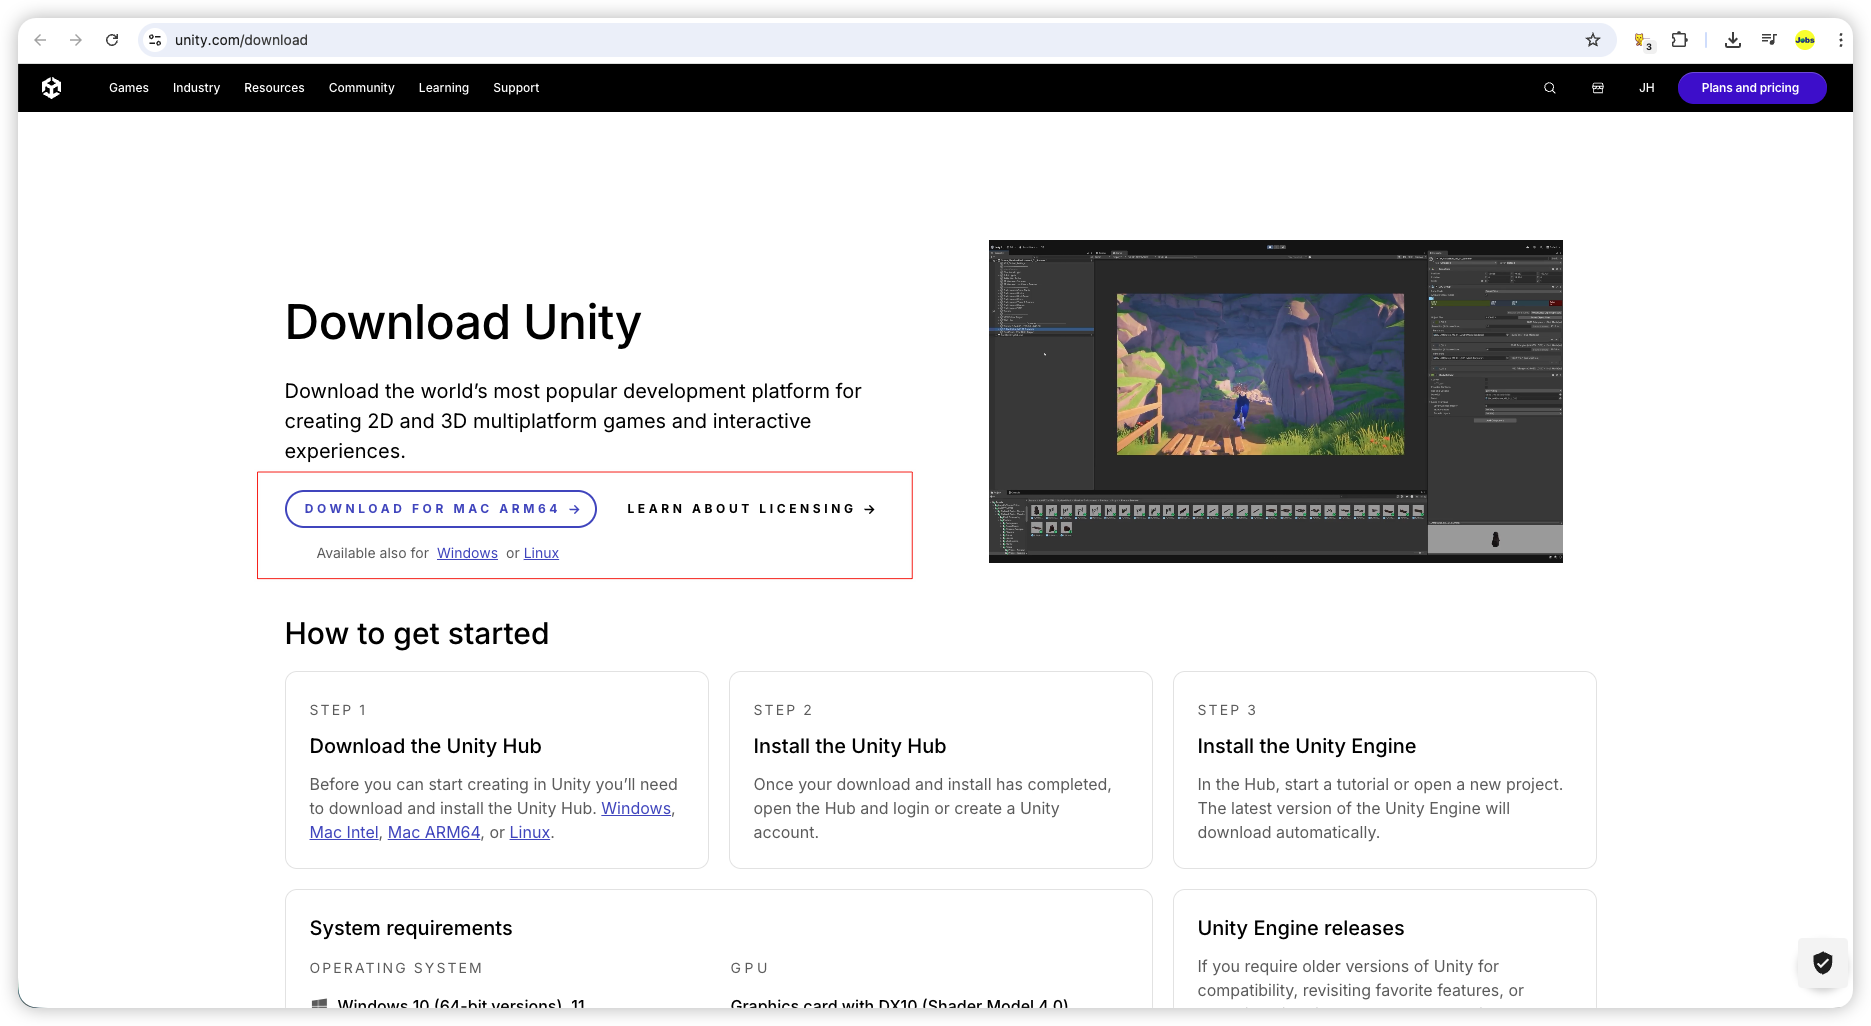Click Windows link under Available also for

pos(467,553)
